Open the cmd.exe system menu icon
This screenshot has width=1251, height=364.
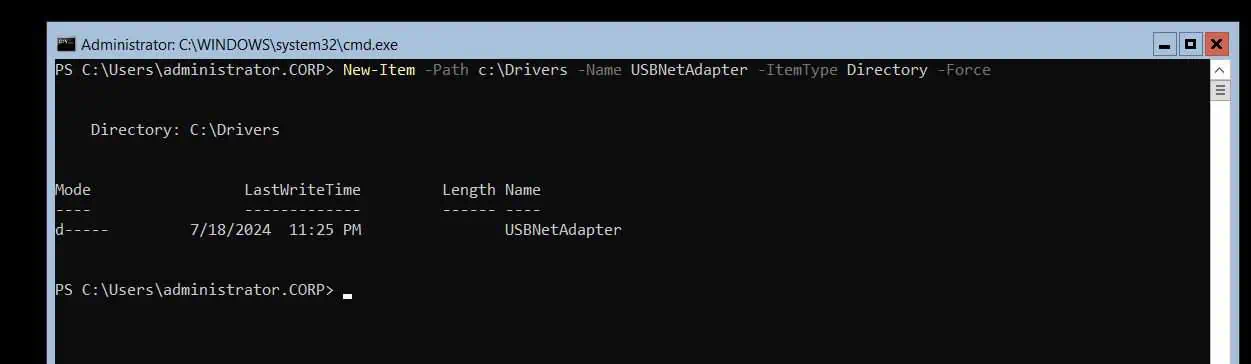pyautogui.click(x=66, y=45)
